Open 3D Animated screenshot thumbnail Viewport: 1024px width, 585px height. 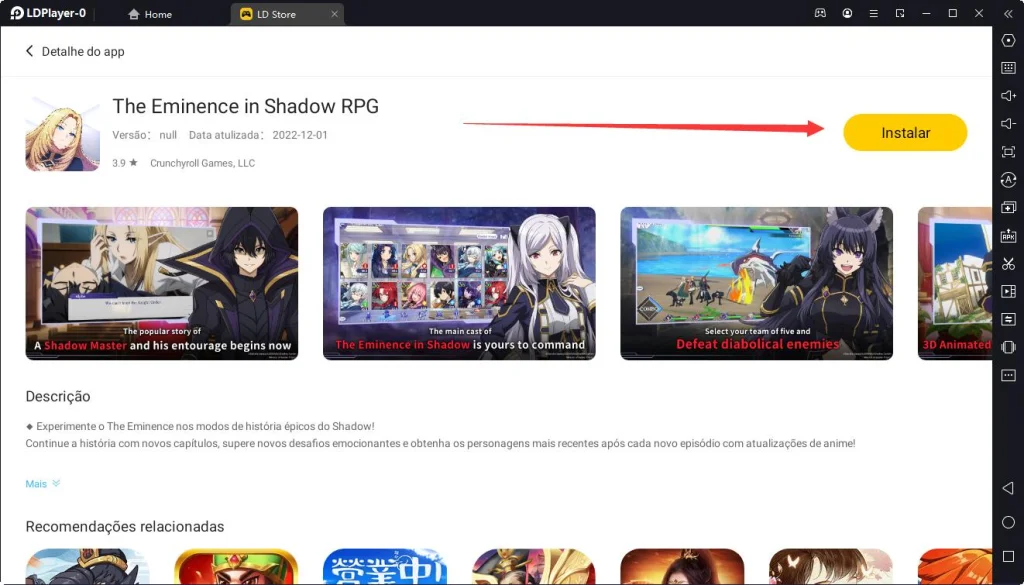pyautogui.click(x=955, y=283)
